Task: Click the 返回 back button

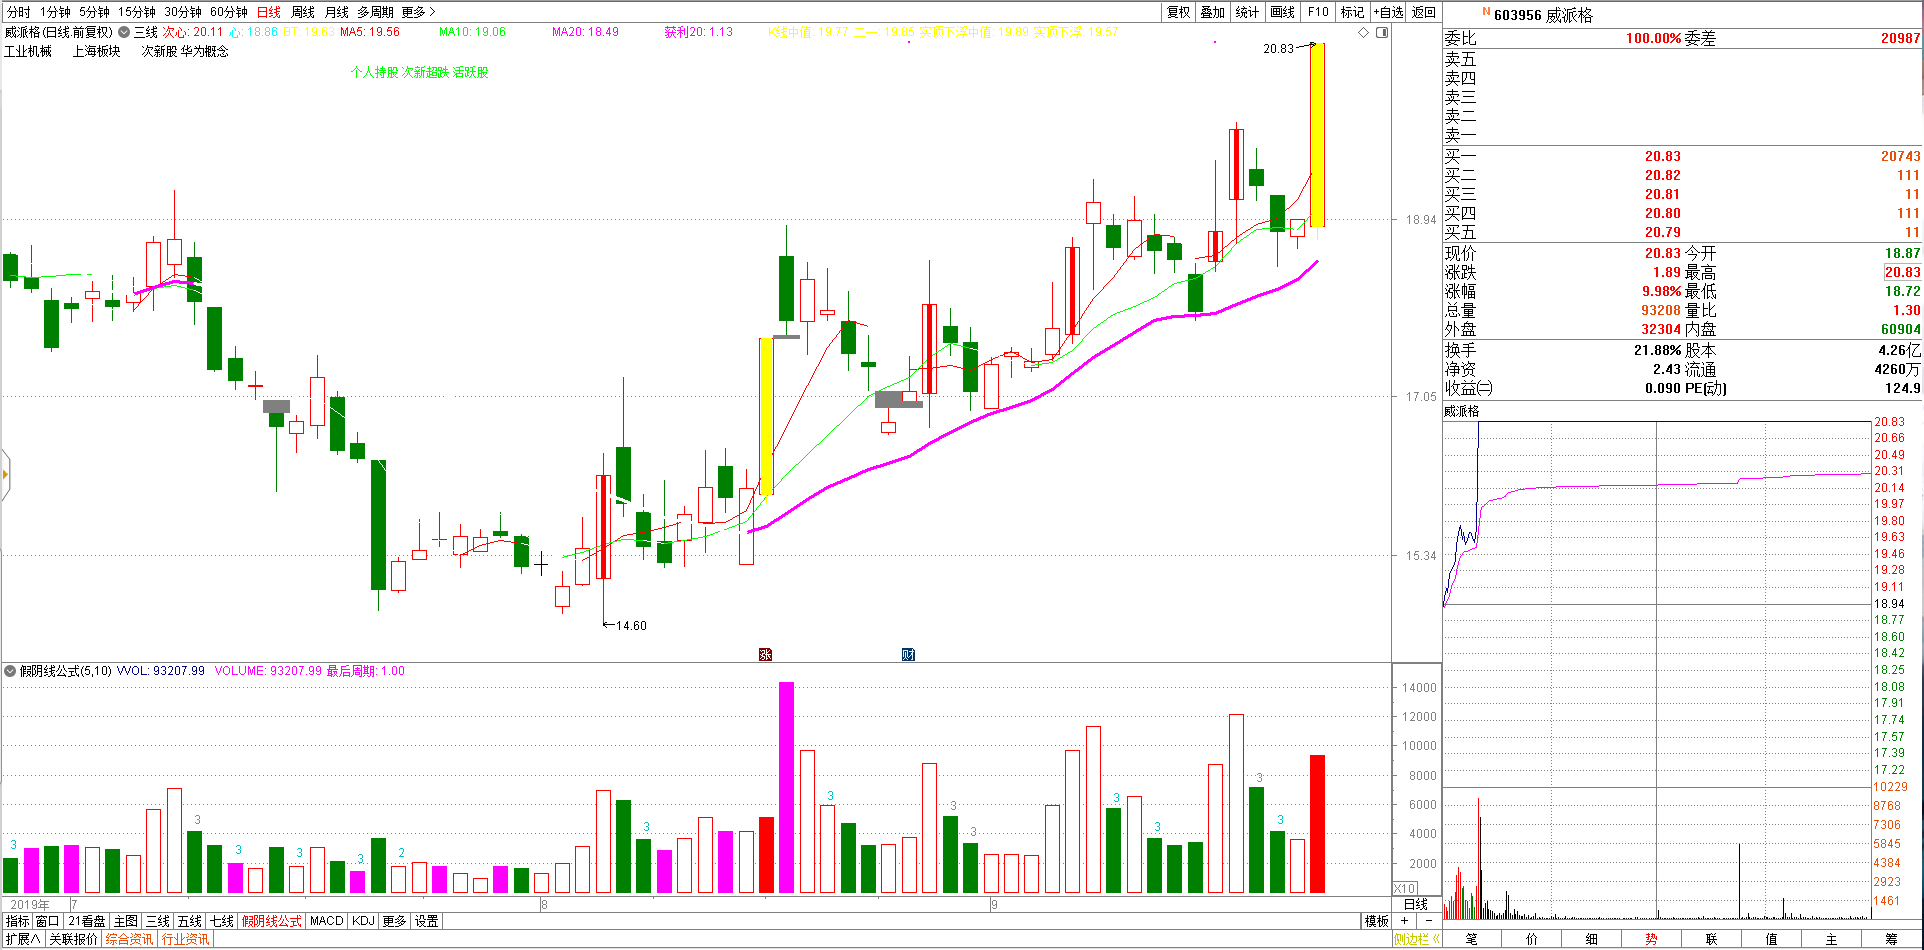Action: click(x=1424, y=12)
